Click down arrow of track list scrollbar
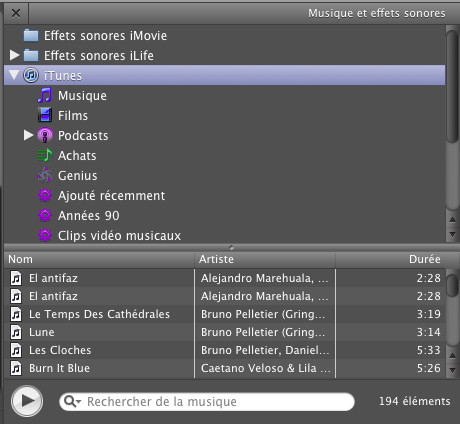Image resolution: width=460 pixels, height=424 pixels. tap(452, 370)
